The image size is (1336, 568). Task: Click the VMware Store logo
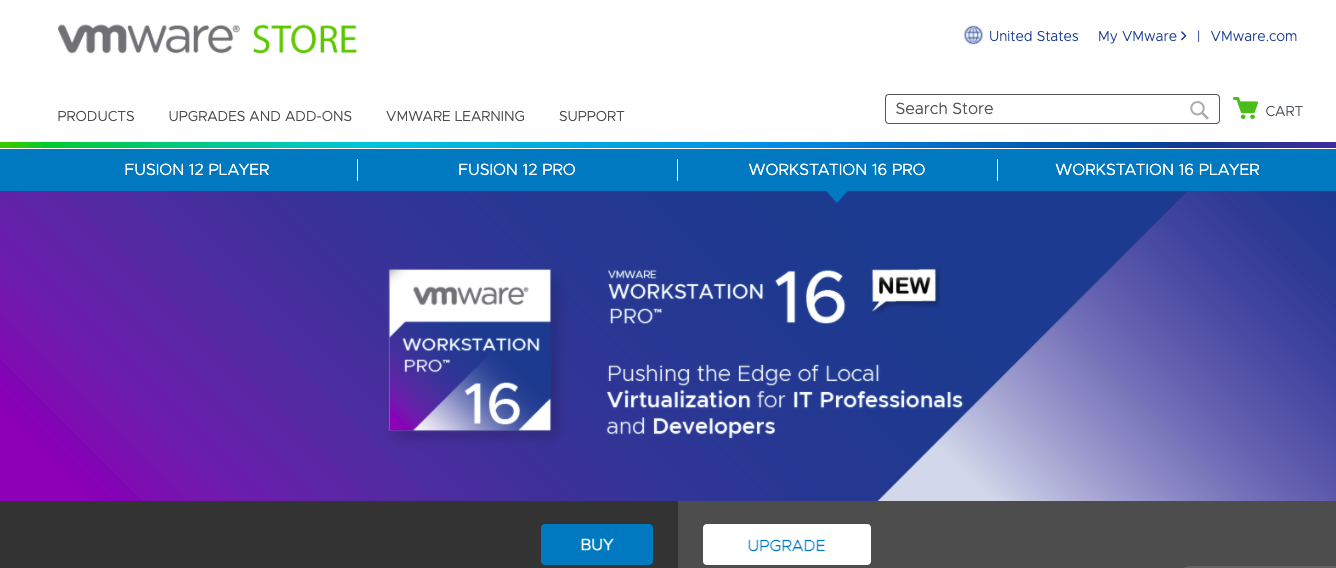[207, 39]
